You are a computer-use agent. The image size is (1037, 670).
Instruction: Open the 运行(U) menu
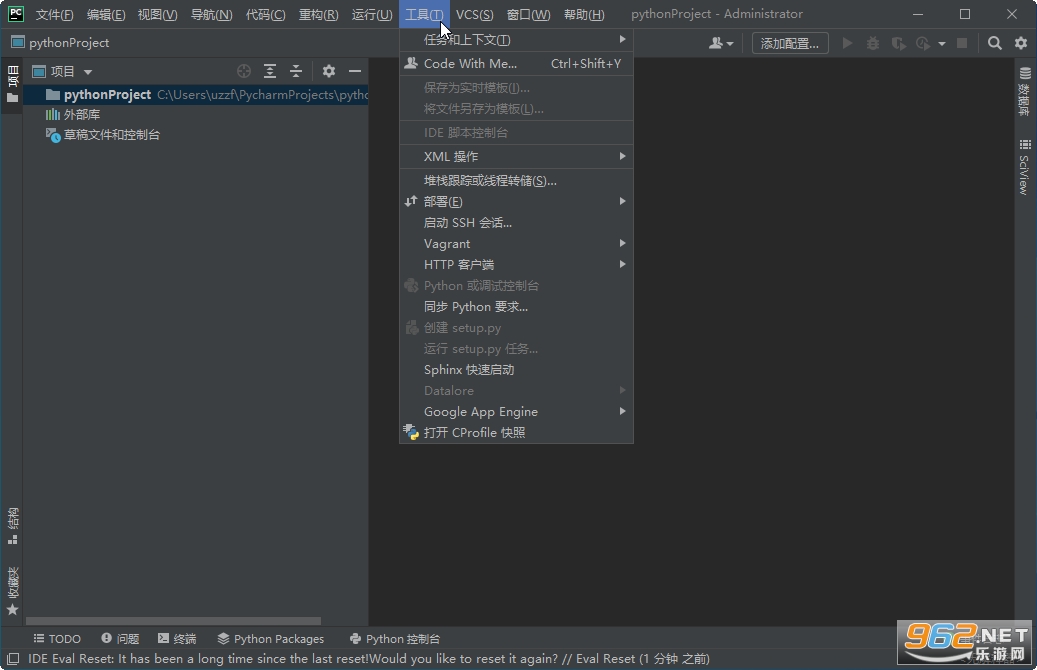372,15
